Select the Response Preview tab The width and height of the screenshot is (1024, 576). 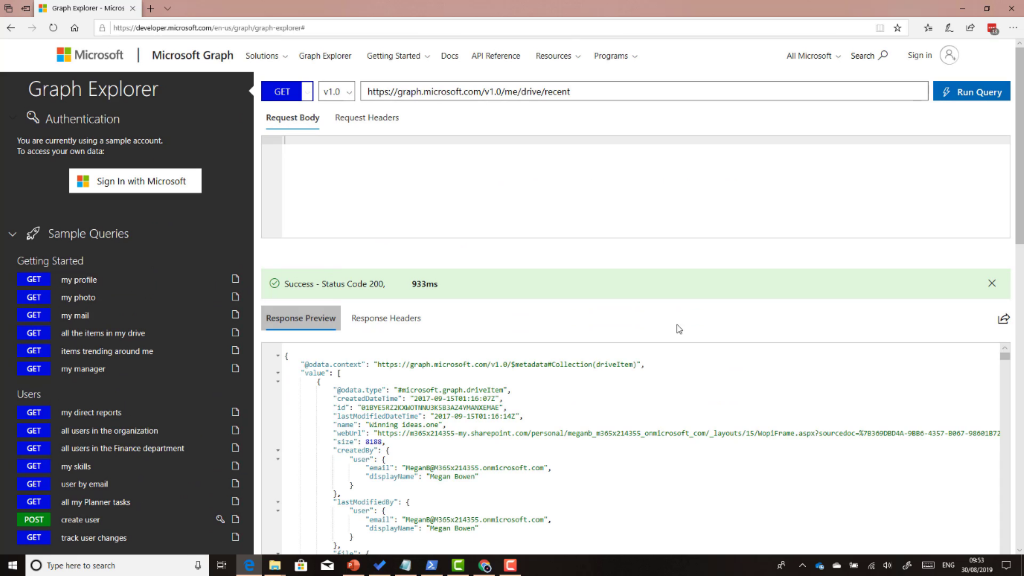coord(300,318)
